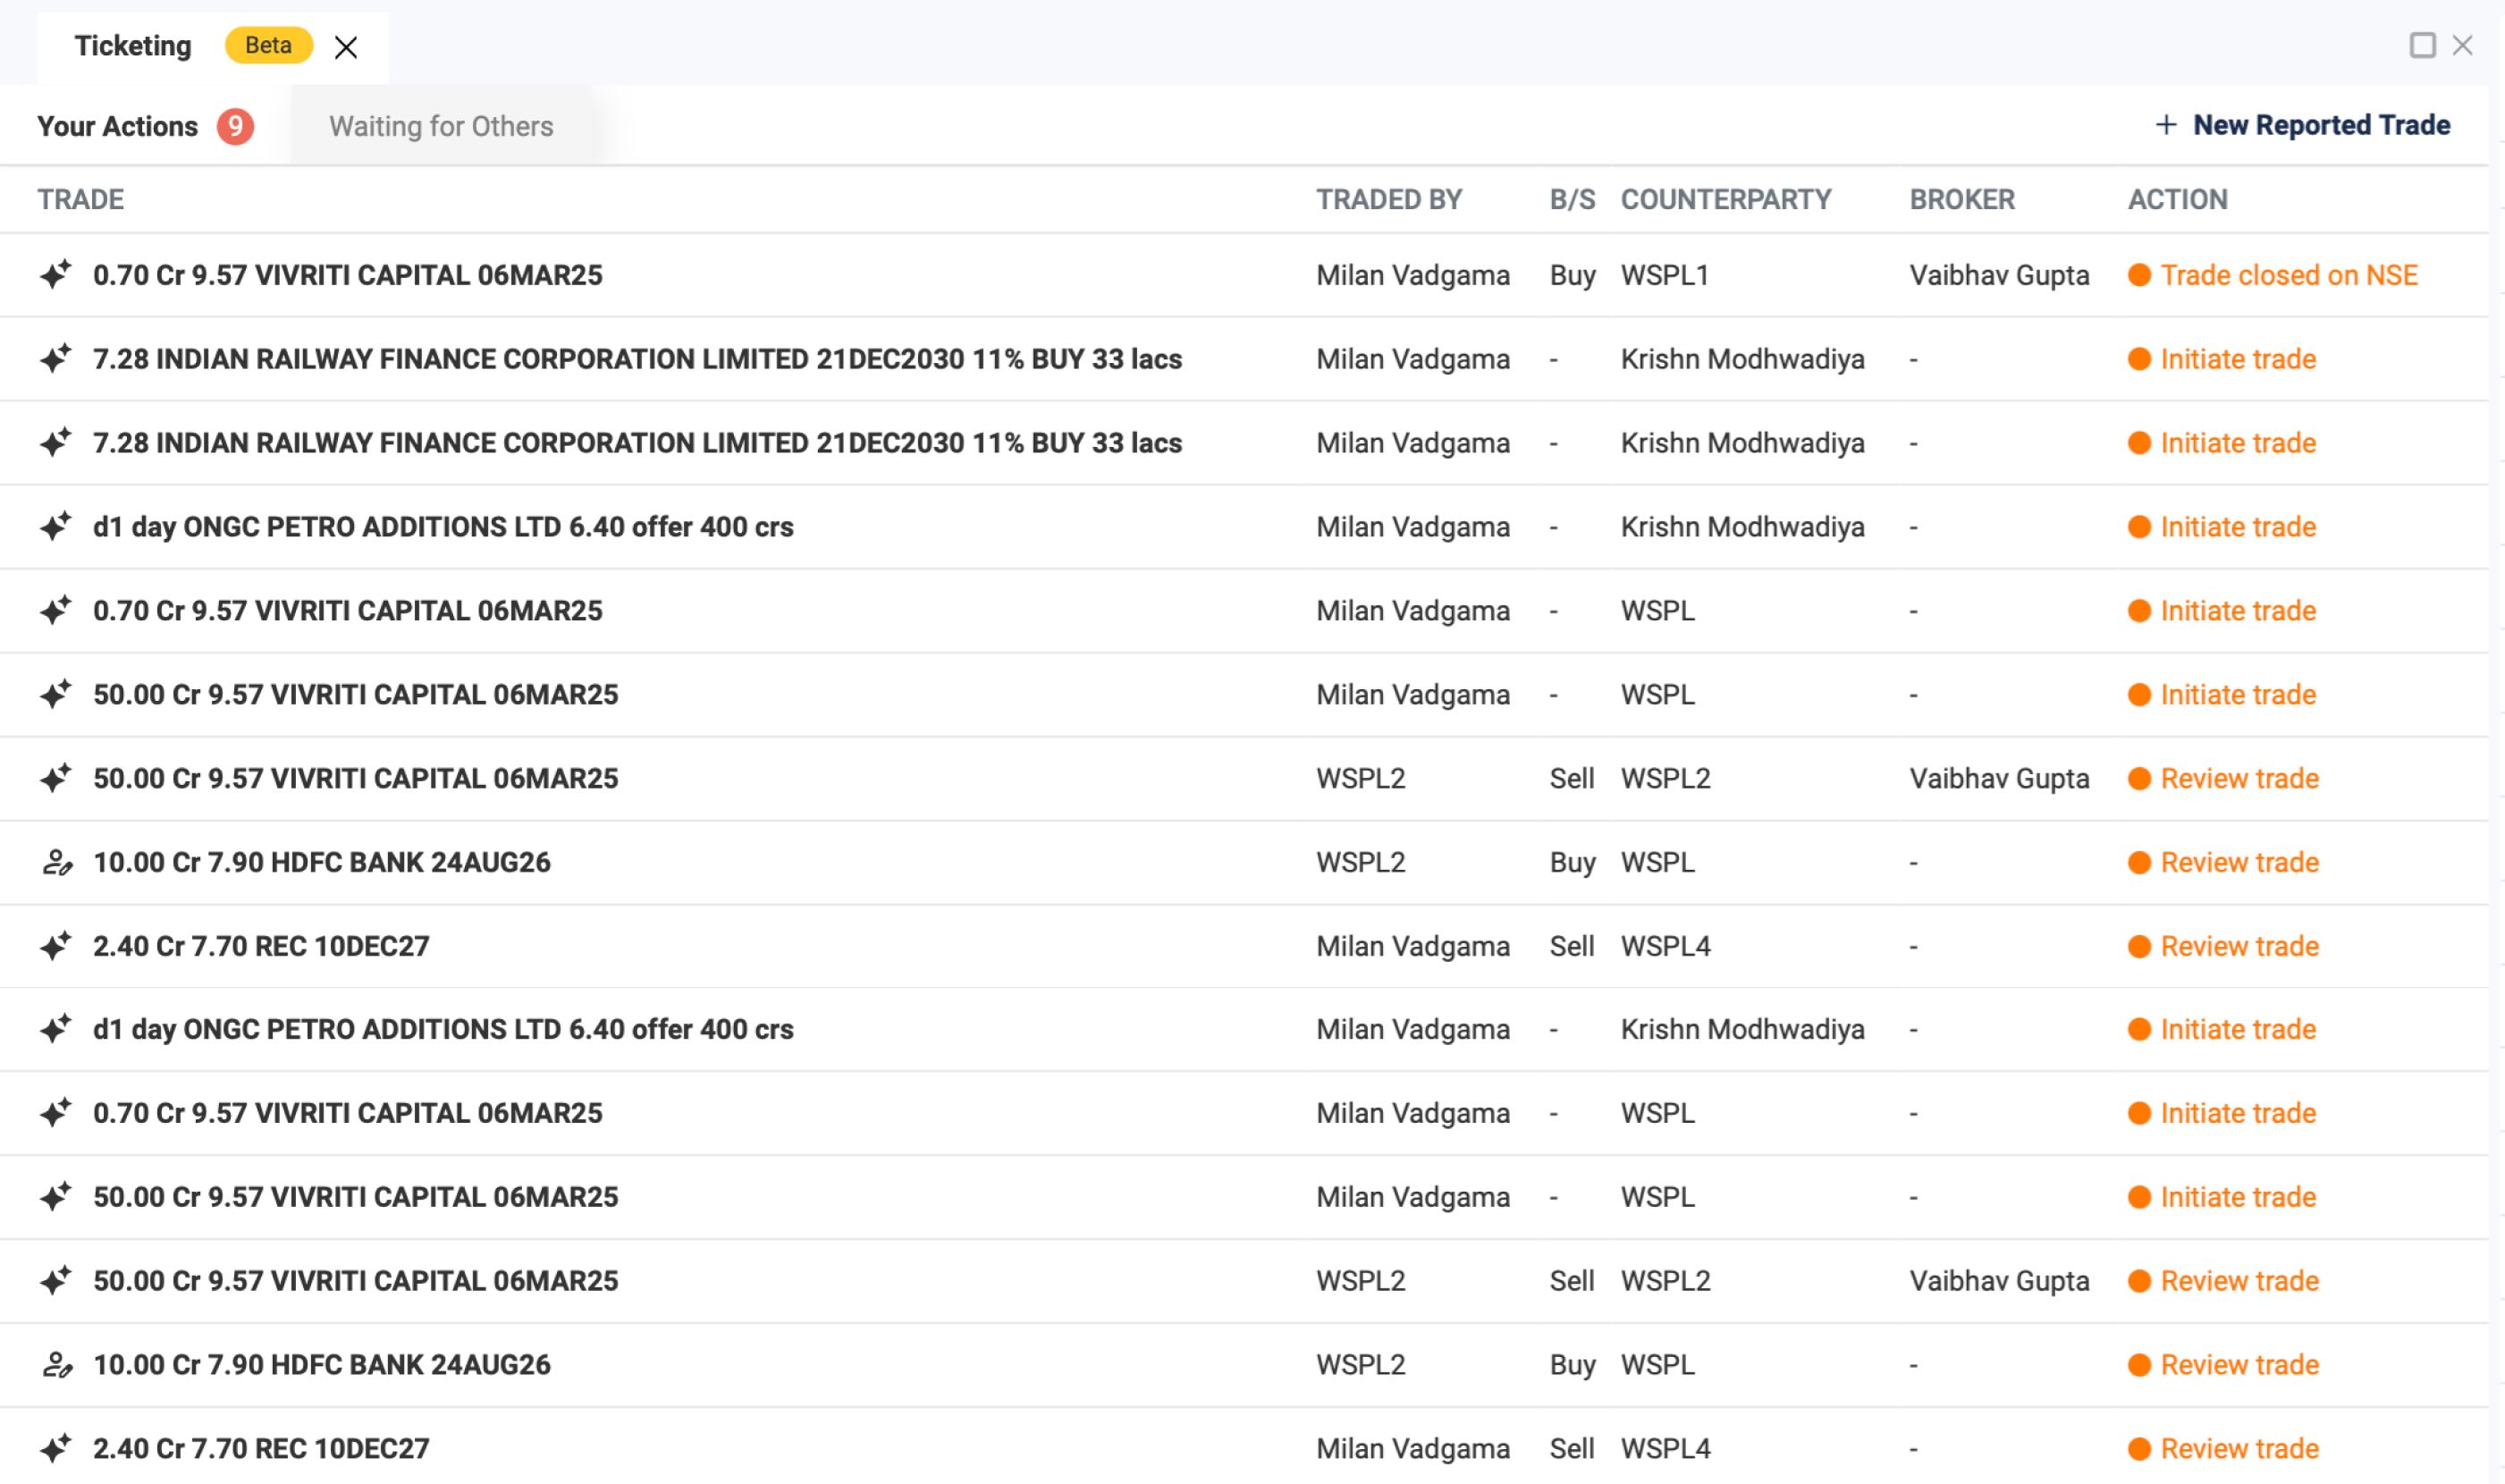Maximize the Ticketing panel with the square icon
Screen dimensions: 2505x1484
tap(2422, 45)
